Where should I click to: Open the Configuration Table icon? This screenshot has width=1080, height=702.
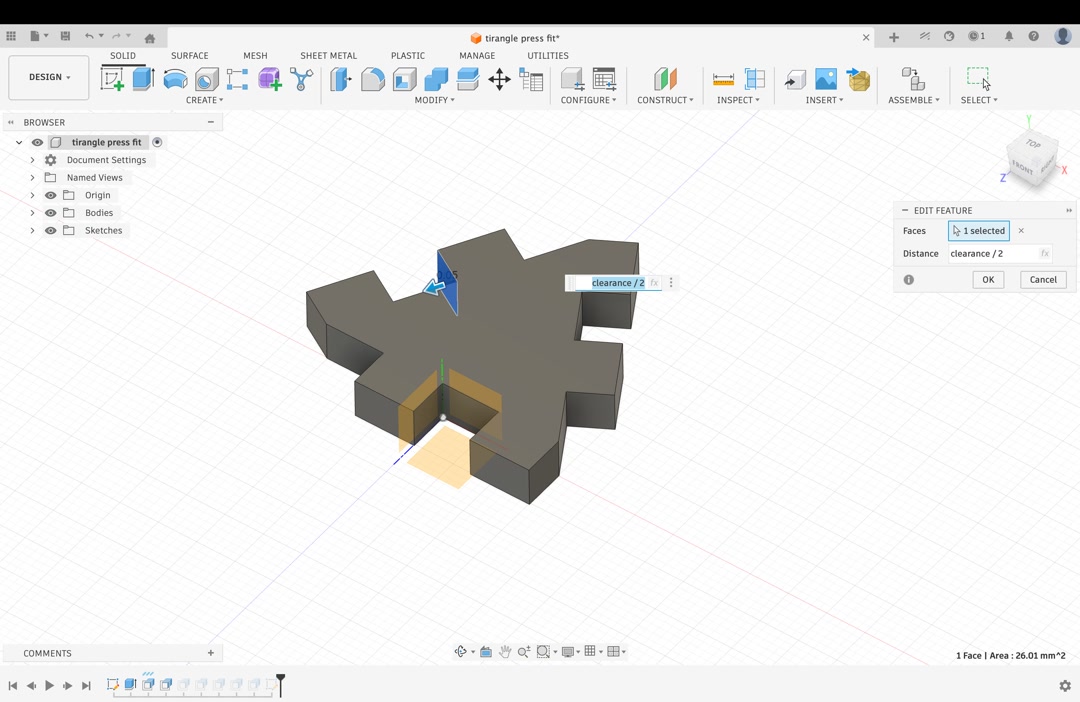pyautogui.click(x=604, y=79)
